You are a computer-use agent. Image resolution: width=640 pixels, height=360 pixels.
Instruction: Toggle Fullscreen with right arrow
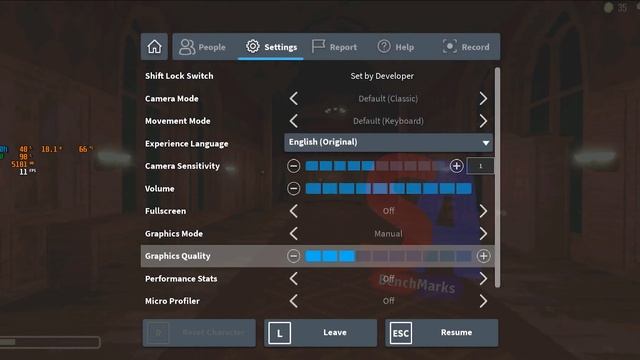pyautogui.click(x=483, y=211)
